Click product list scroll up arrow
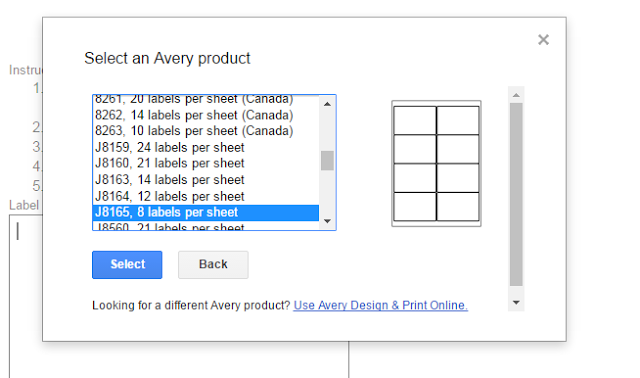The width and height of the screenshot is (640, 378). click(x=327, y=104)
